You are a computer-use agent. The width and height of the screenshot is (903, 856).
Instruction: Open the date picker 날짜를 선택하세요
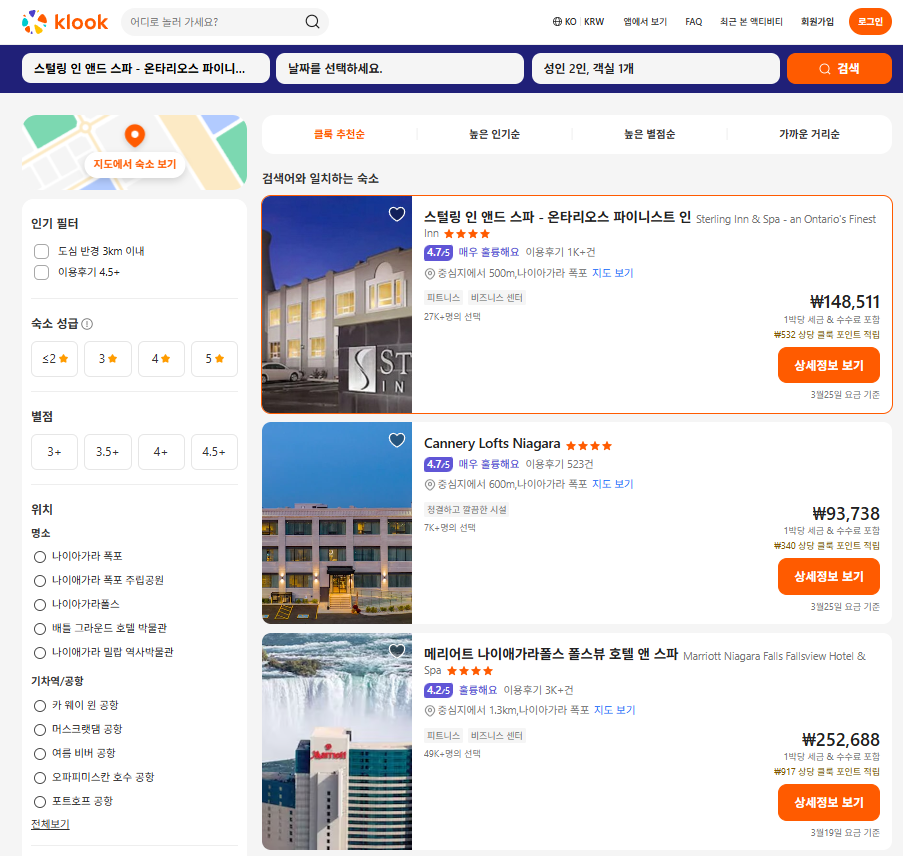point(400,69)
